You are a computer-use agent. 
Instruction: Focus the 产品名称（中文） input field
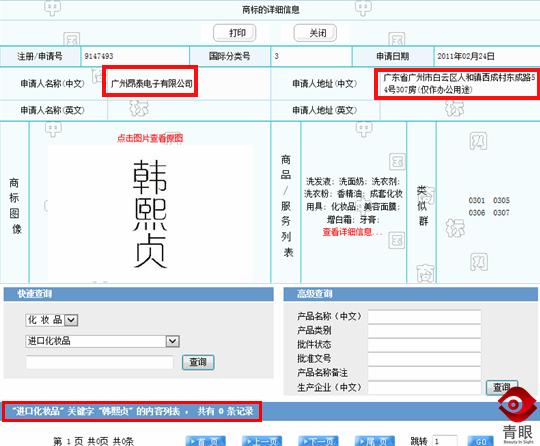(x=424, y=317)
